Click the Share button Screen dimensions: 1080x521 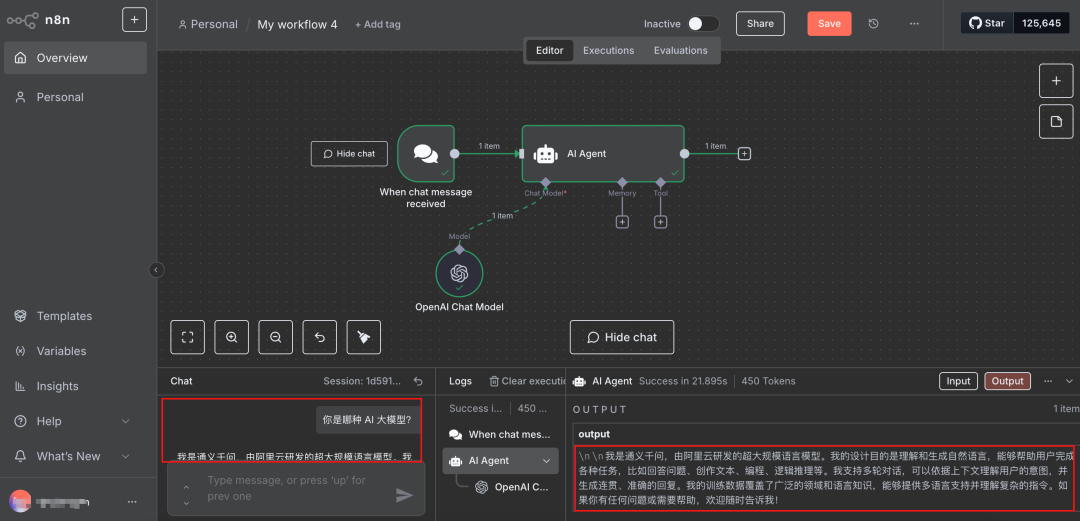[760, 23]
